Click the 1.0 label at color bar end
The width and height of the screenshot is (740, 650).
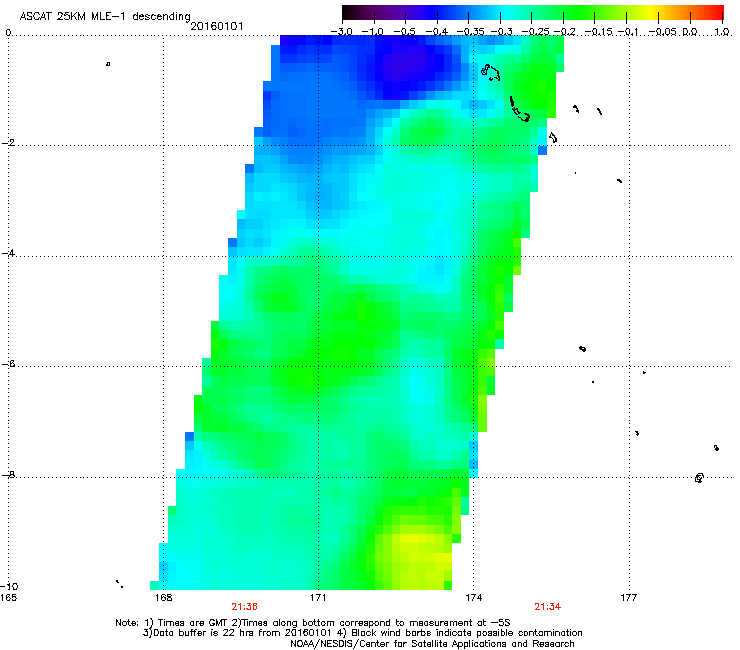pos(722,32)
